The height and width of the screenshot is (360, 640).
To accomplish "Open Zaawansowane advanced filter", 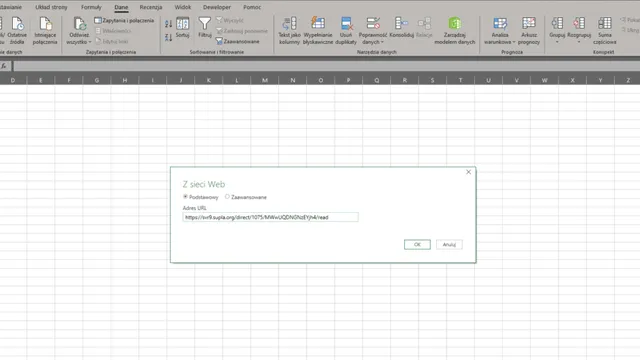I will 238,41.
